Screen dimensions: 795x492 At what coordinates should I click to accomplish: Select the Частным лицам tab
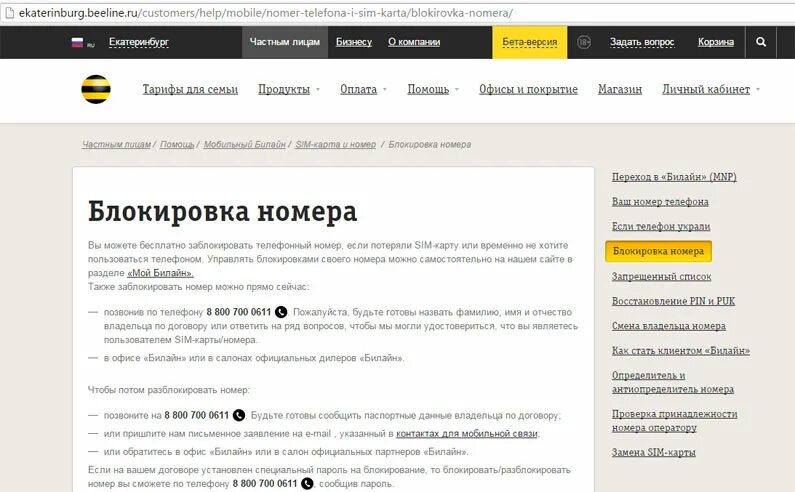284,42
